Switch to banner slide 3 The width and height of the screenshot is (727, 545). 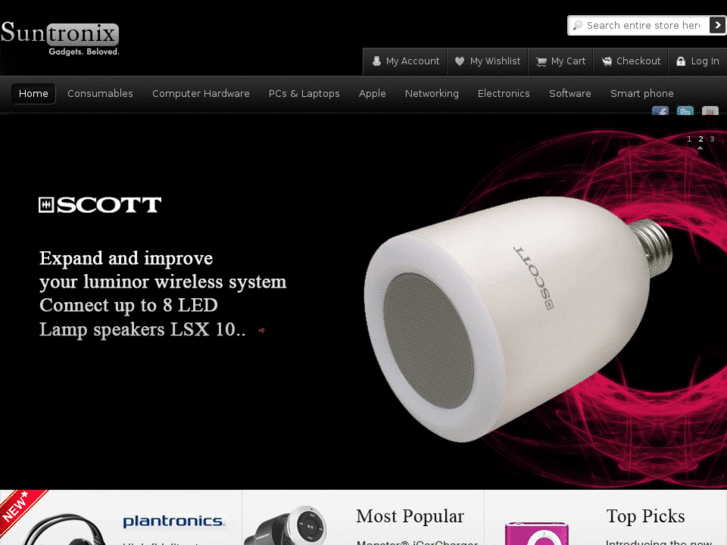(712, 139)
